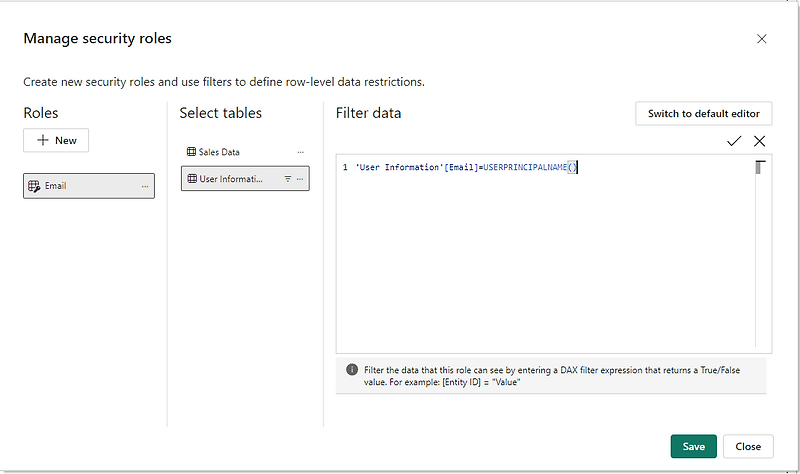800x474 pixels.
Task: Click the editor's vertical scrollbar thumb
Action: 760,167
